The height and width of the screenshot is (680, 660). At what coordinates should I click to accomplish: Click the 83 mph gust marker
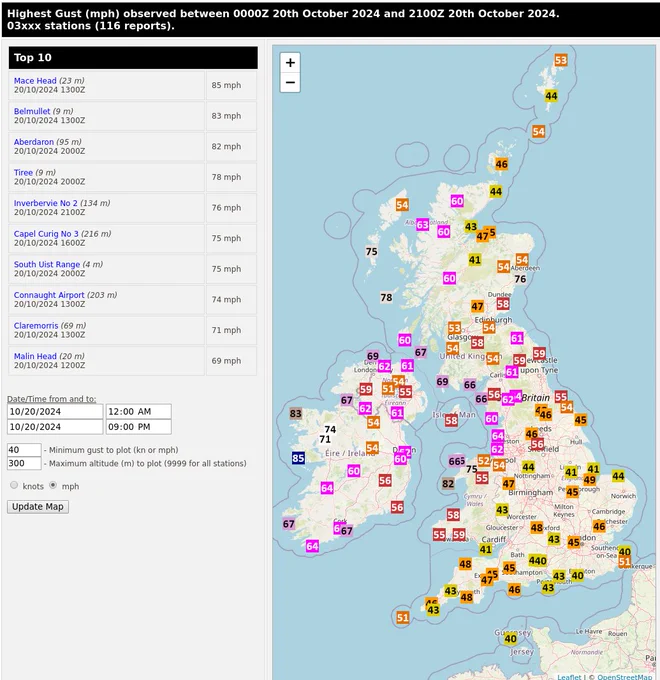tap(295, 414)
